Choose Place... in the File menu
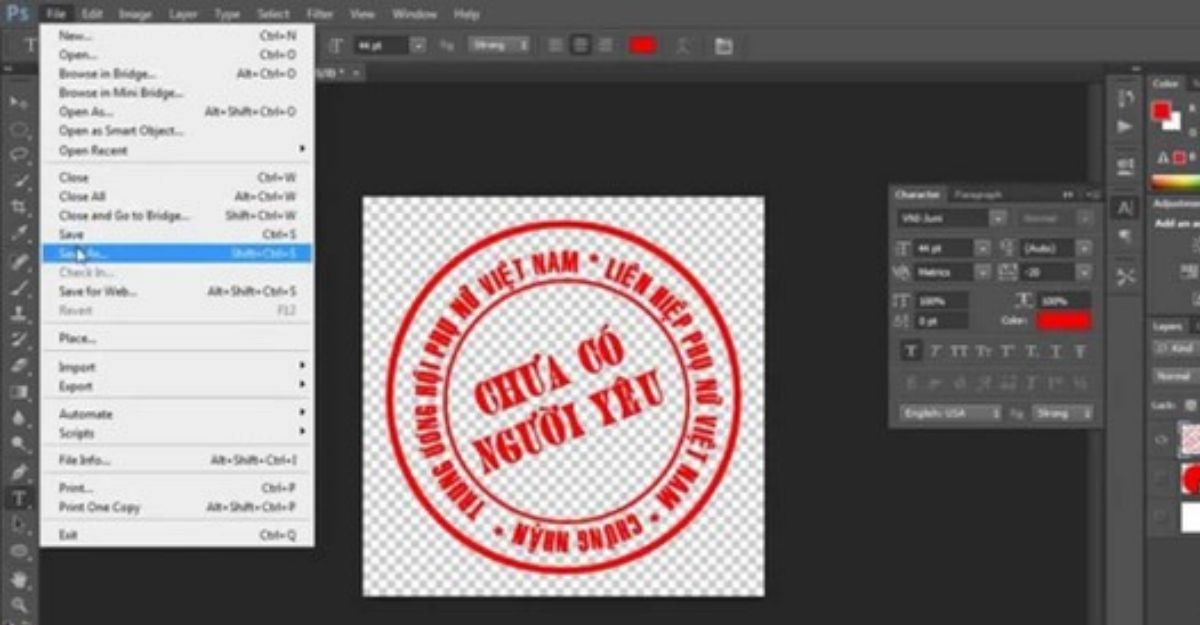 tap(177, 339)
